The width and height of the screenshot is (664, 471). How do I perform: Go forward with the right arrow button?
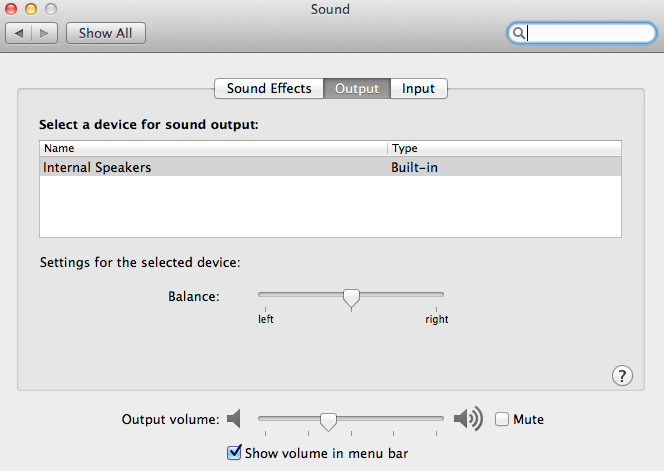click(x=44, y=33)
